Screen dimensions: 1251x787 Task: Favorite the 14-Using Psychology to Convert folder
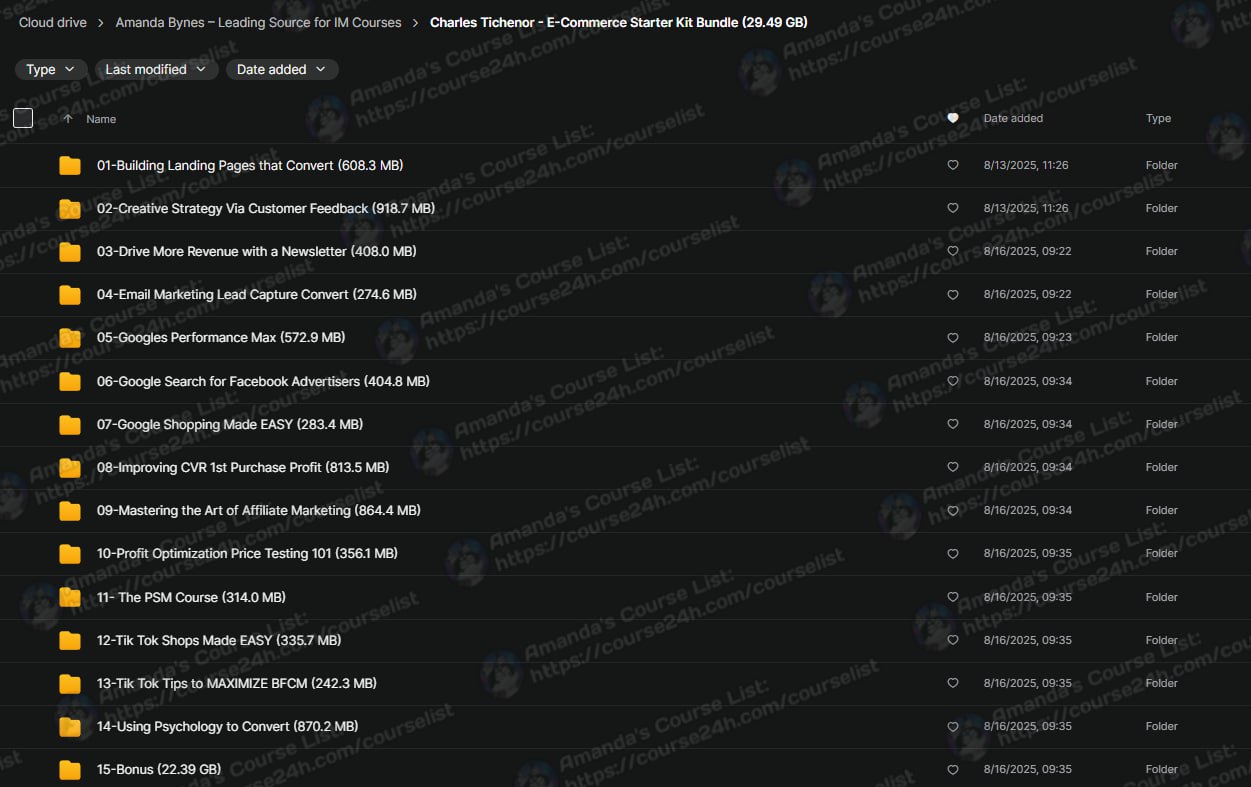(x=953, y=727)
